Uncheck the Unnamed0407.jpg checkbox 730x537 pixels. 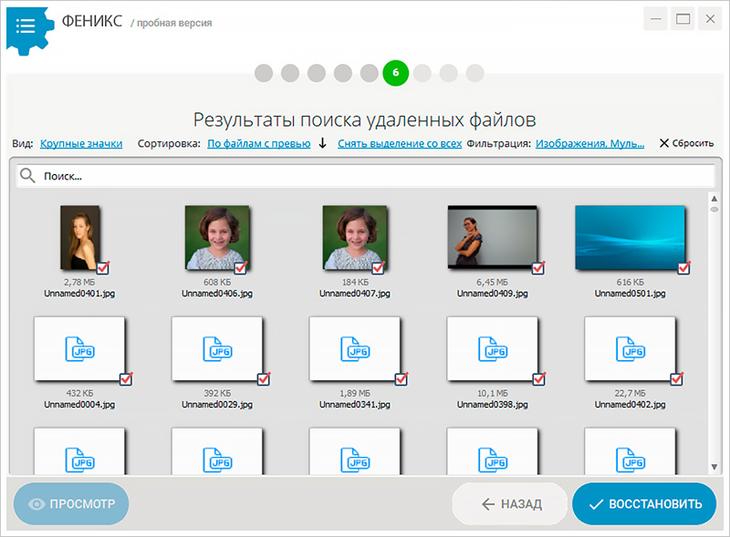point(378,268)
